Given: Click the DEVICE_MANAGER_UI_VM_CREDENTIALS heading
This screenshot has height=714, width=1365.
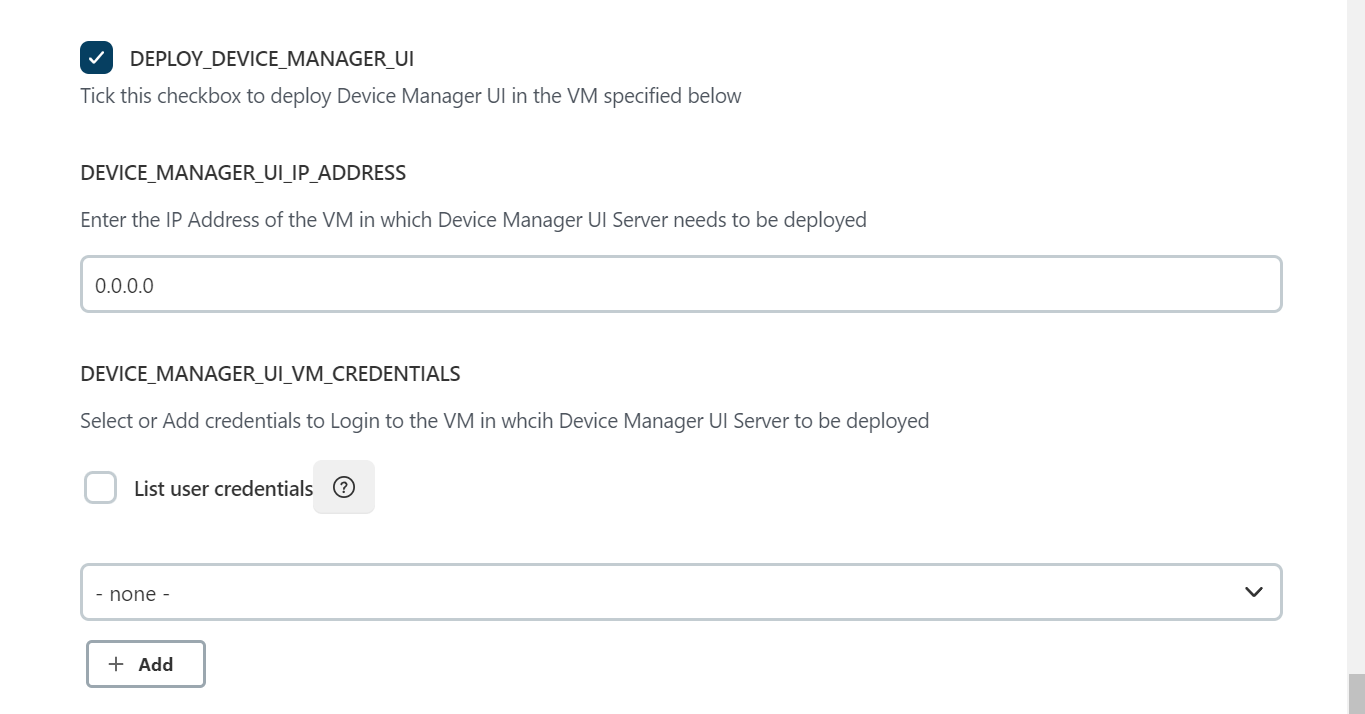Looking at the screenshot, I should (x=270, y=374).
